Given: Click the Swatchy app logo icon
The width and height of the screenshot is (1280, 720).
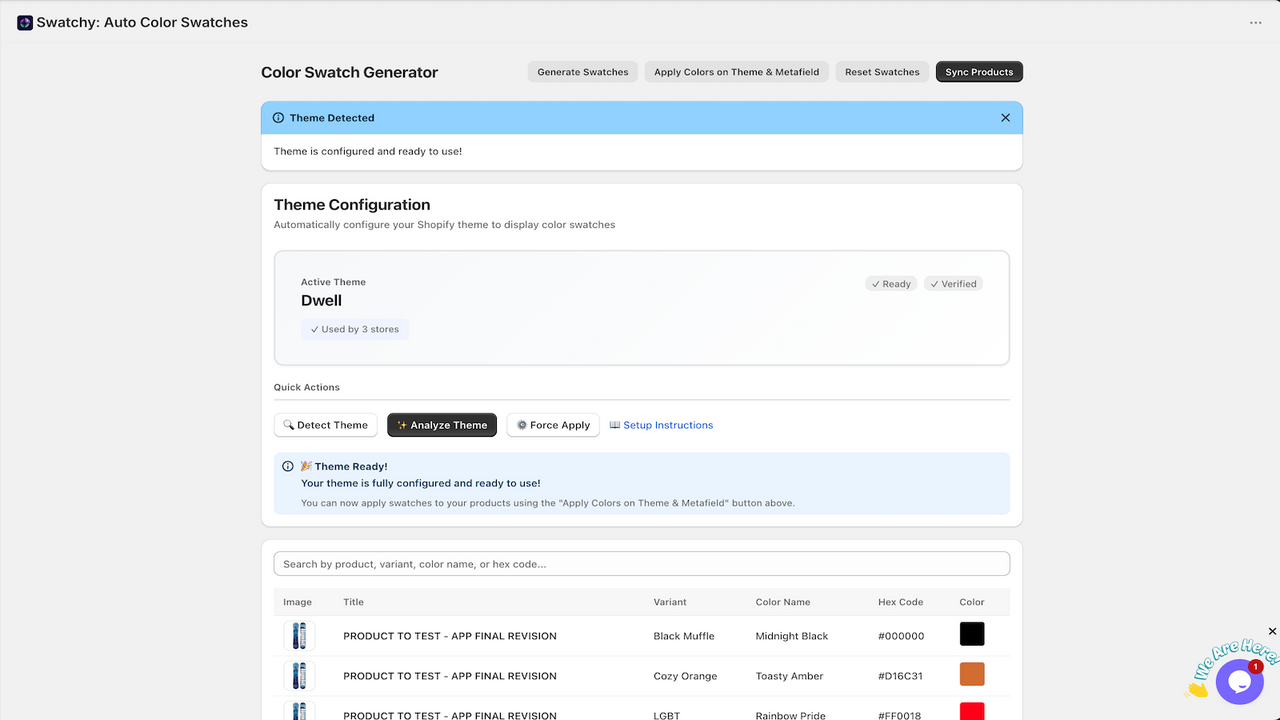Looking at the screenshot, I should coord(25,22).
